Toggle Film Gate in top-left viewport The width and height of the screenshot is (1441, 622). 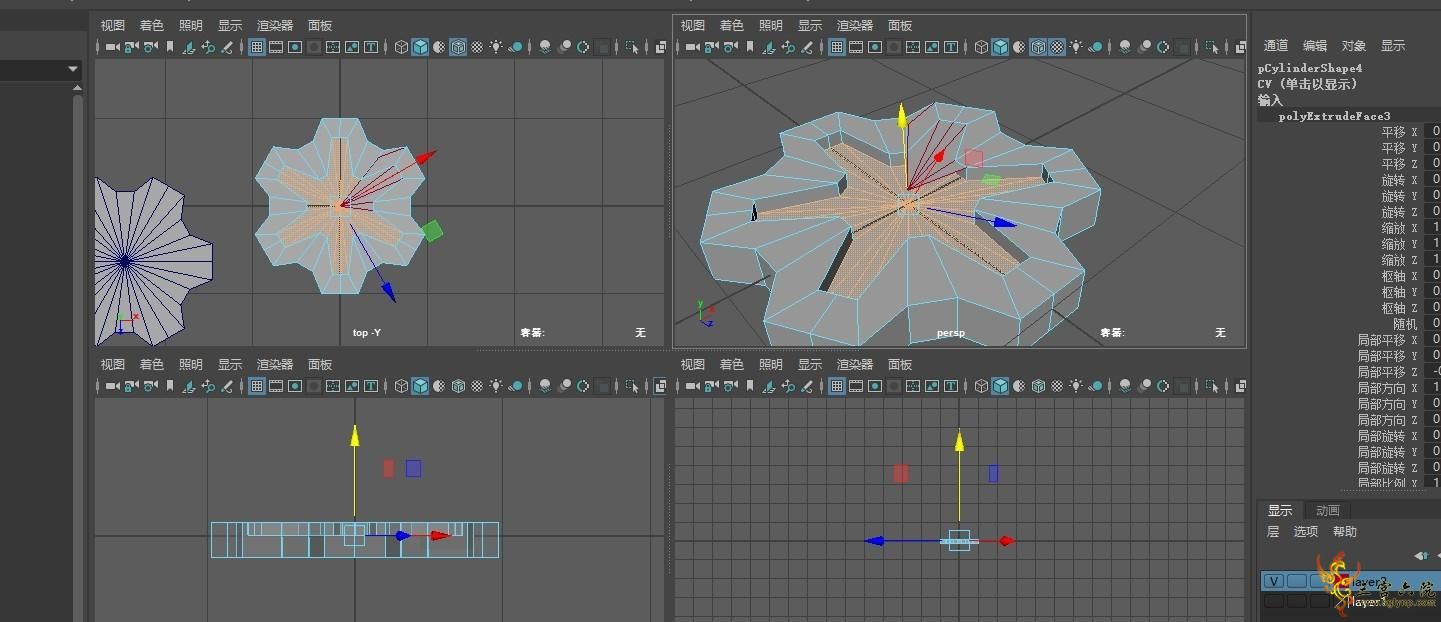click(x=276, y=47)
